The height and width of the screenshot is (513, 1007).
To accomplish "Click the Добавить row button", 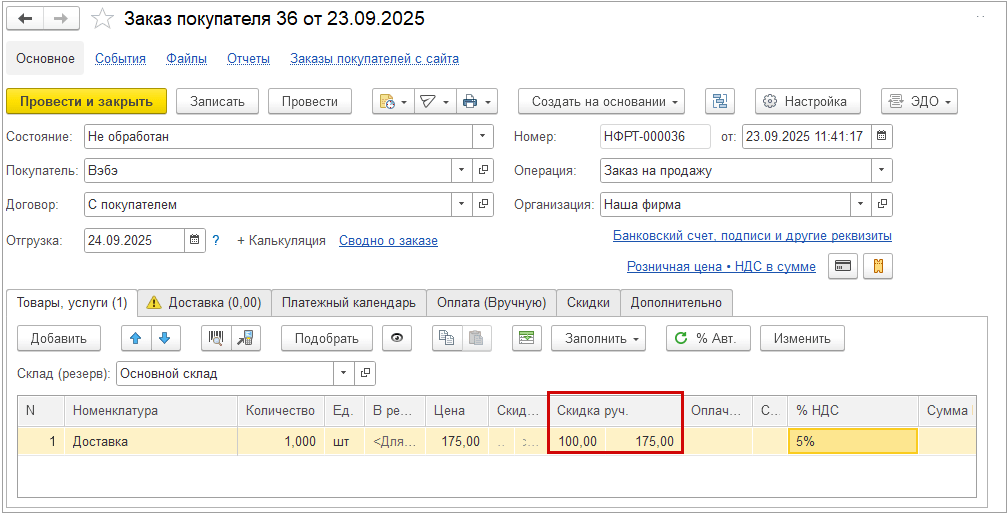I will pyautogui.click(x=58, y=338).
